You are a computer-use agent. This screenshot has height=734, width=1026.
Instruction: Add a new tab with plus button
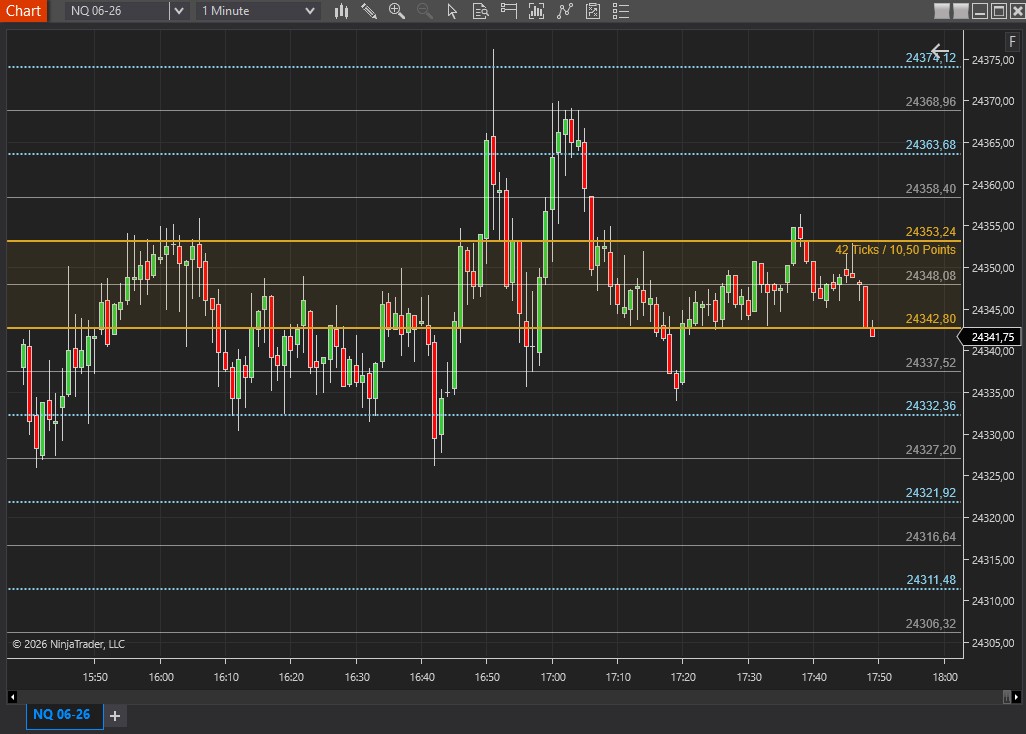pos(115,715)
